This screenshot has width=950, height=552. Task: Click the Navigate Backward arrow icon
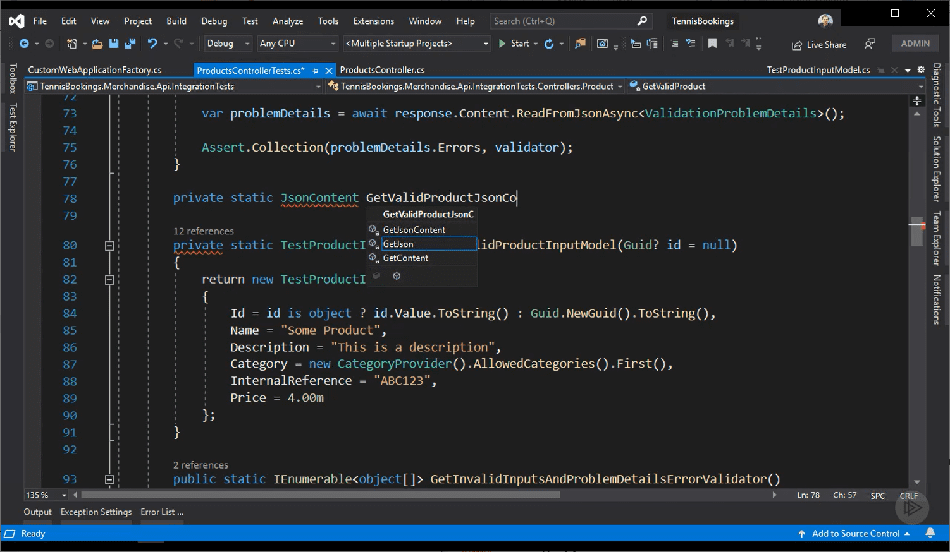[x=24, y=44]
